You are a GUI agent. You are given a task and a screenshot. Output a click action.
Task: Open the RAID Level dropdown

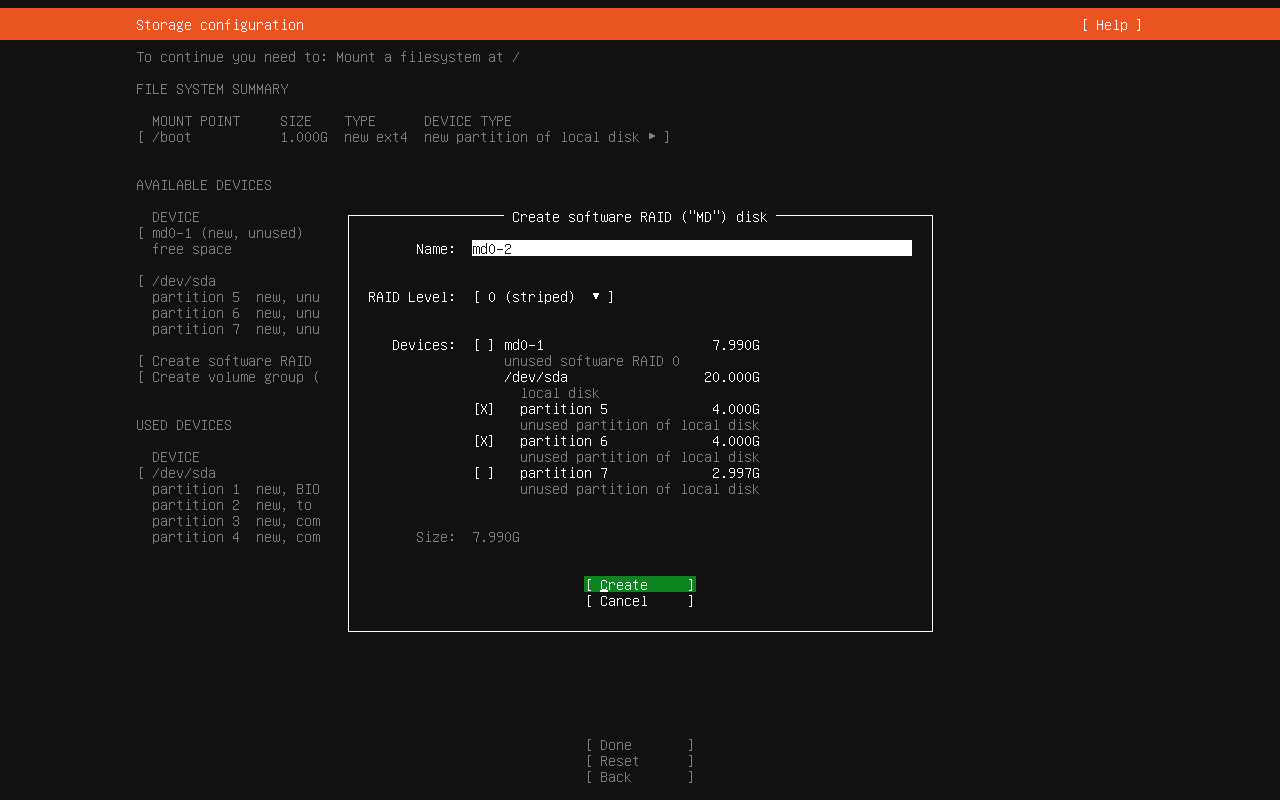click(x=543, y=297)
